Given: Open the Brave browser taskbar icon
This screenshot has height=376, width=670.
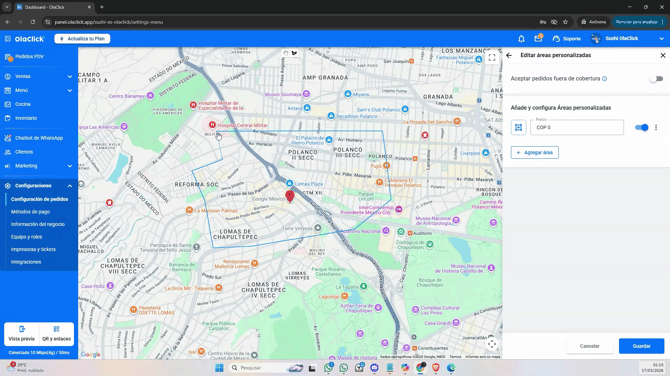Looking at the screenshot, I should tap(435, 368).
